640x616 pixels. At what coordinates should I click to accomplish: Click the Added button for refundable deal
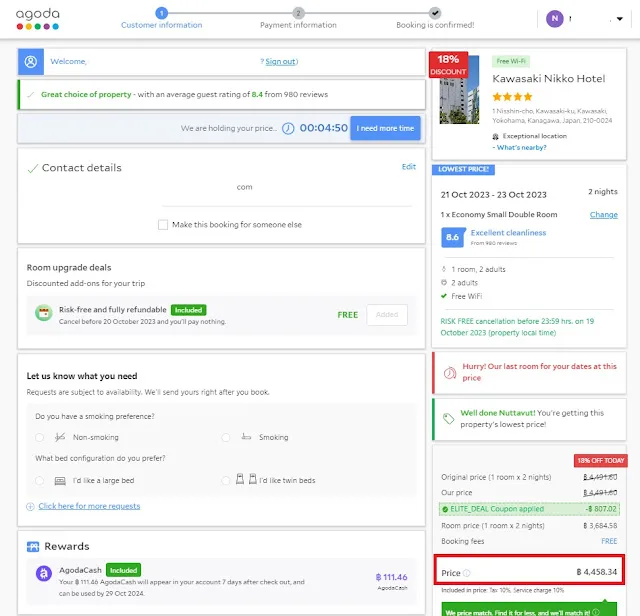coord(387,315)
